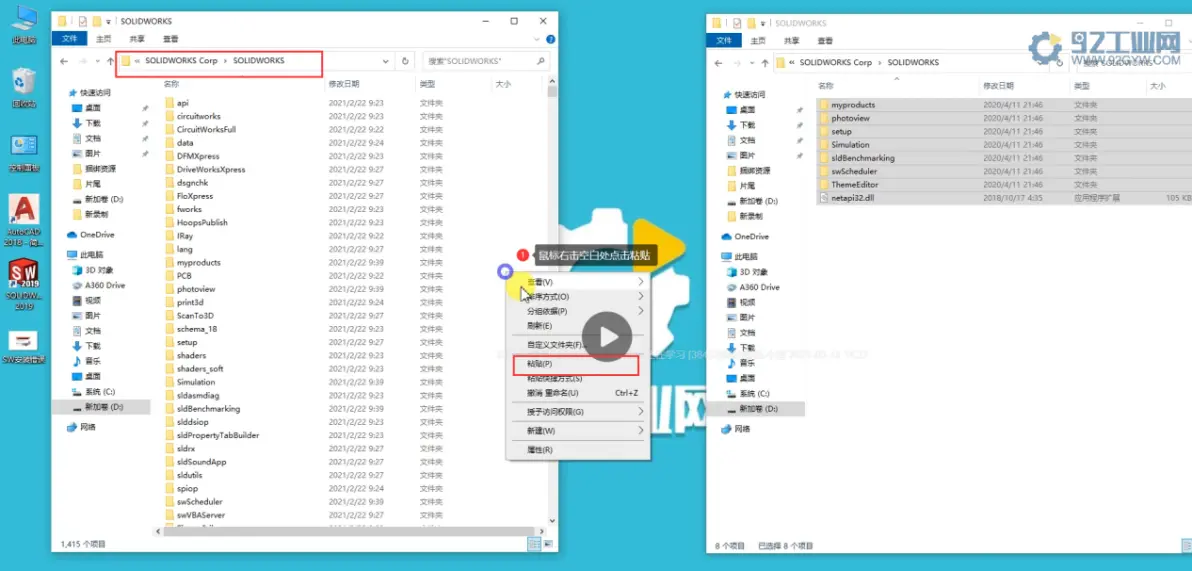Viewport: 1192px width, 571px height.
Task: Go up one folder in left window
Action: pos(110,61)
